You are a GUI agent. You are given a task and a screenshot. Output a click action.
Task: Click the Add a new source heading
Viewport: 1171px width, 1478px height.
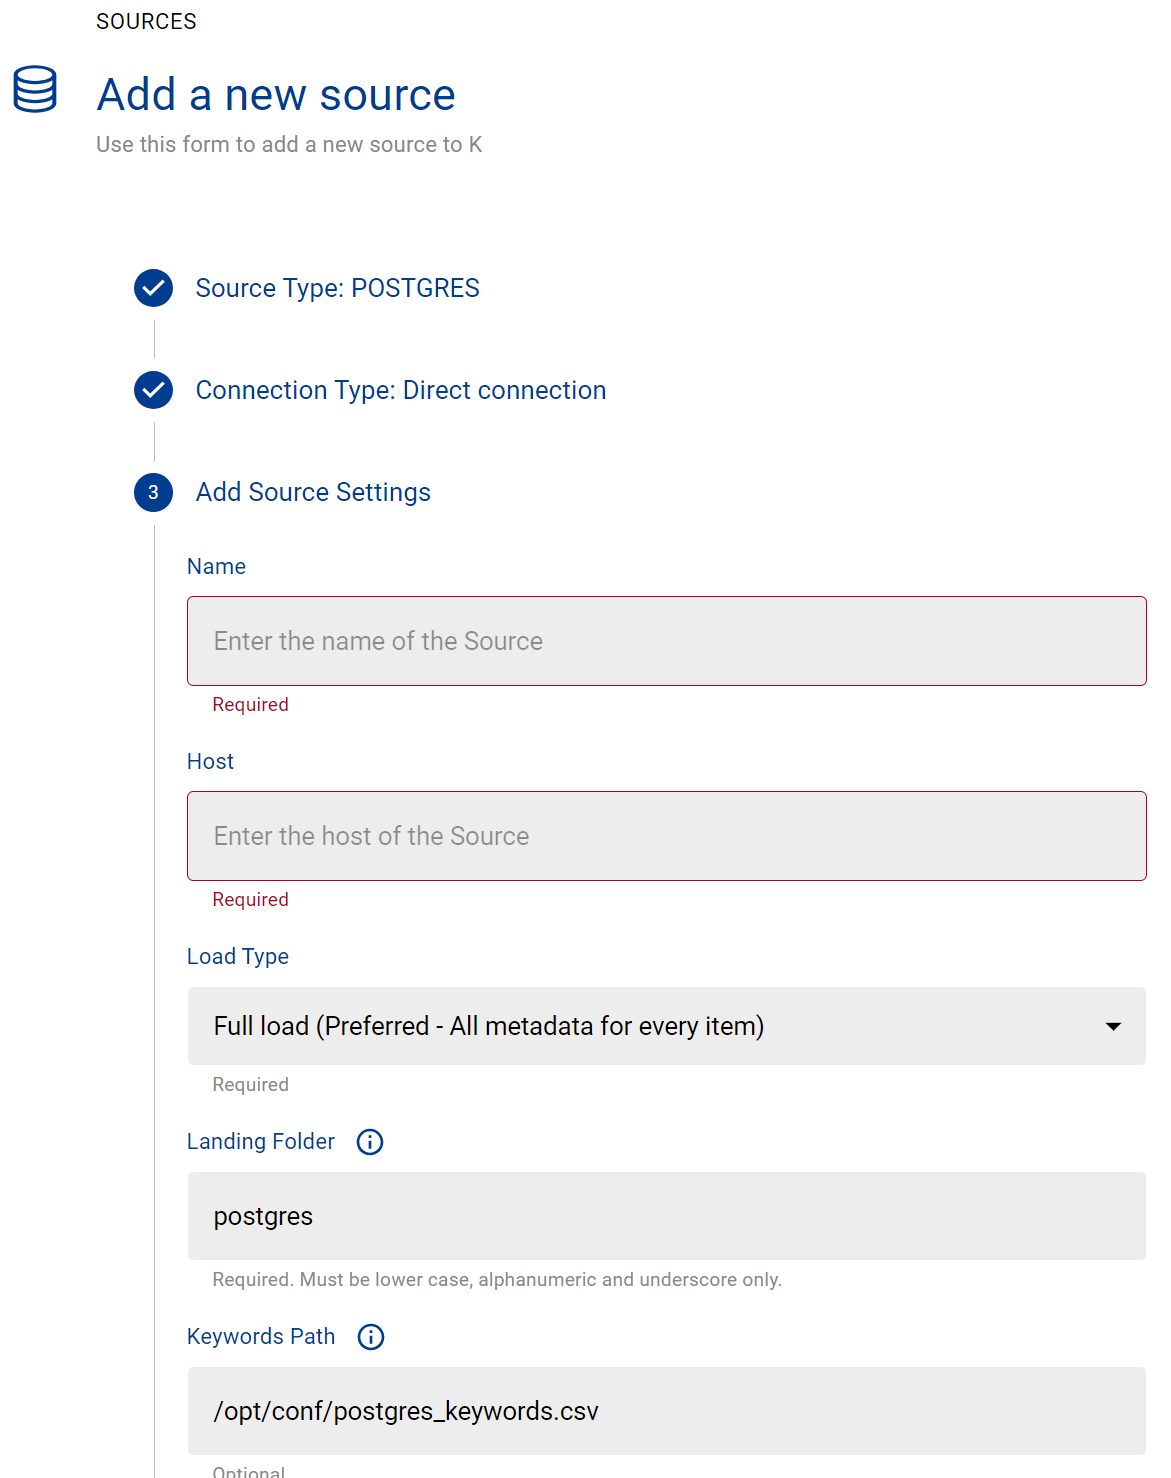[x=276, y=95]
